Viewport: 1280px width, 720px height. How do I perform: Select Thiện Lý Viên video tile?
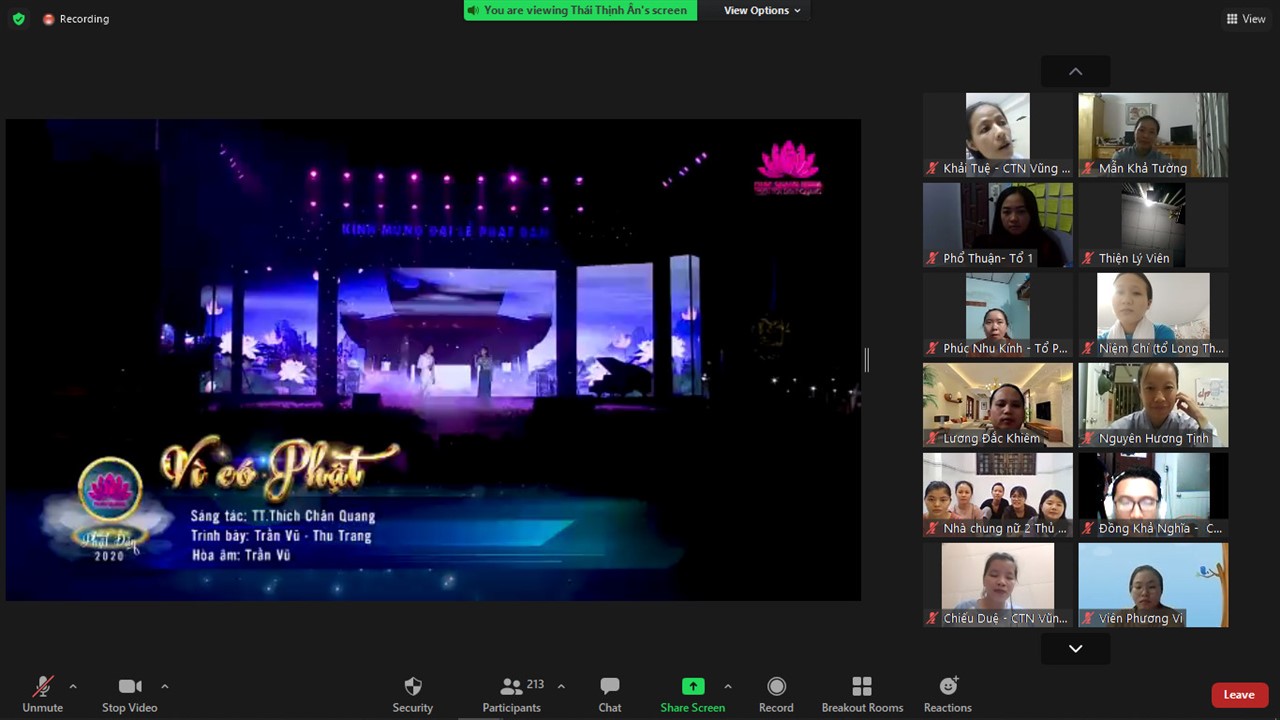[x=1153, y=225]
